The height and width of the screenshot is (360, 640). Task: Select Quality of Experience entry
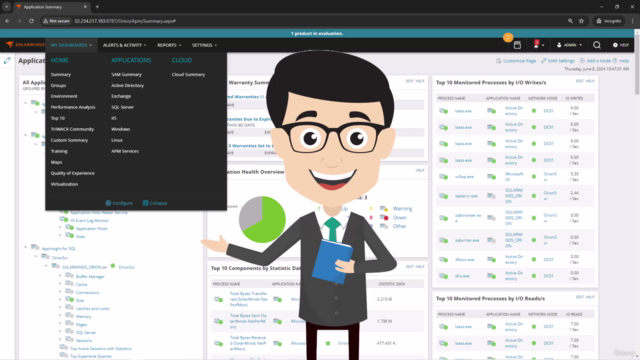(73, 173)
